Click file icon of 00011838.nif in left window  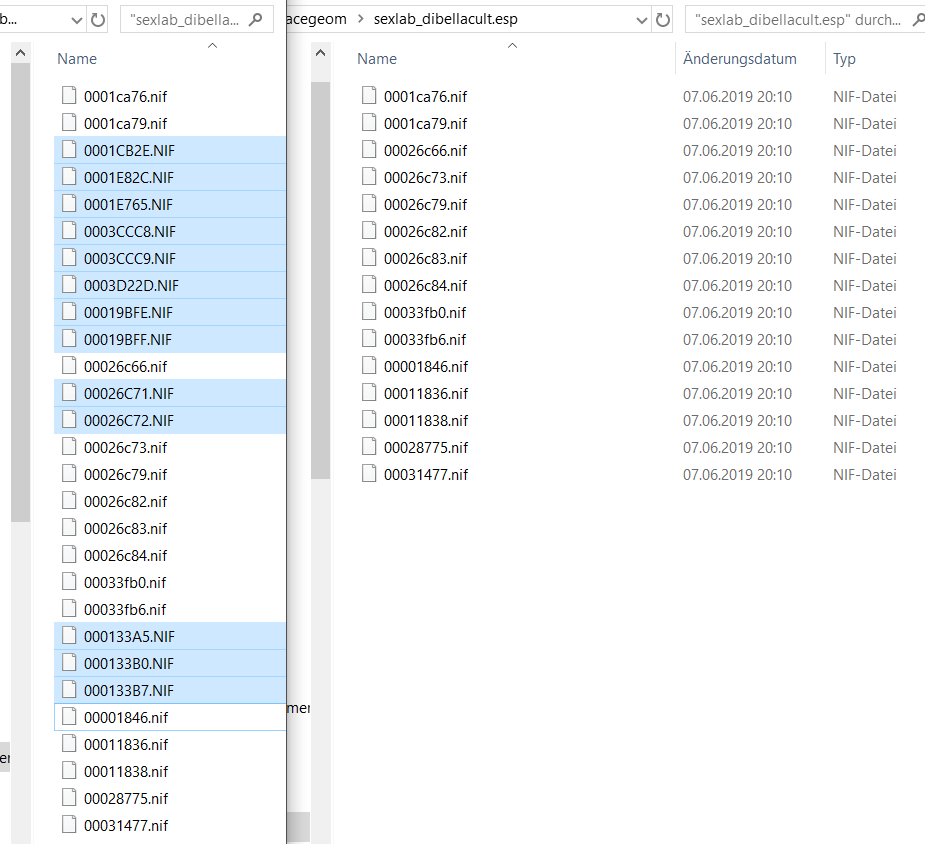(x=69, y=771)
